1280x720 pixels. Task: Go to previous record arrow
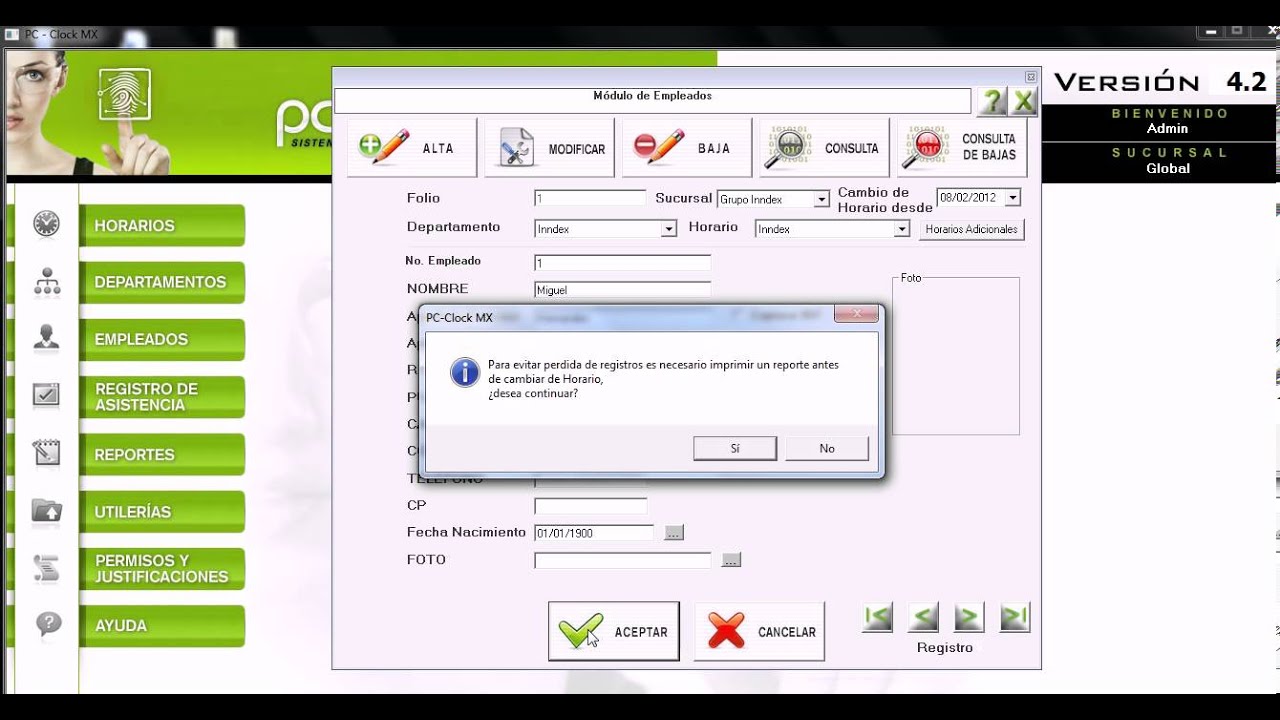click(x=923, y=617)
